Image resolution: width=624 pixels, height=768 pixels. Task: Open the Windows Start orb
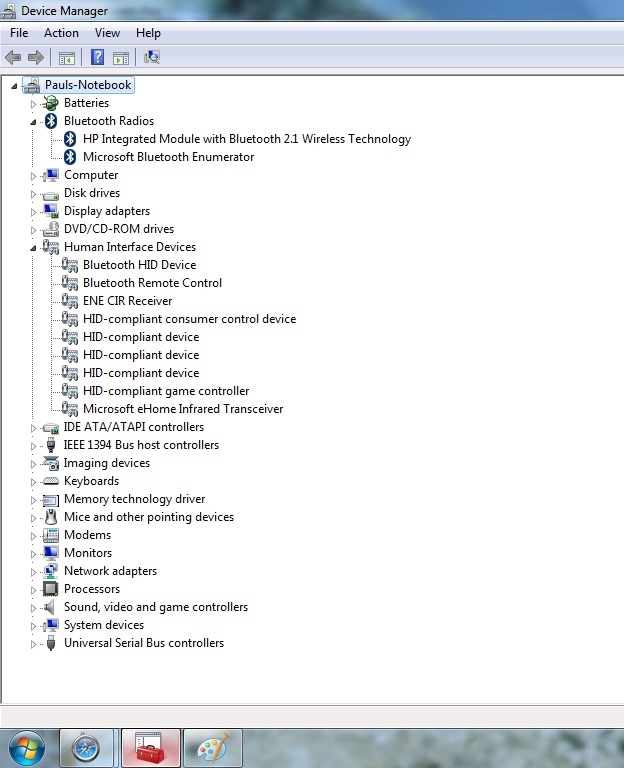click(27, 748)
